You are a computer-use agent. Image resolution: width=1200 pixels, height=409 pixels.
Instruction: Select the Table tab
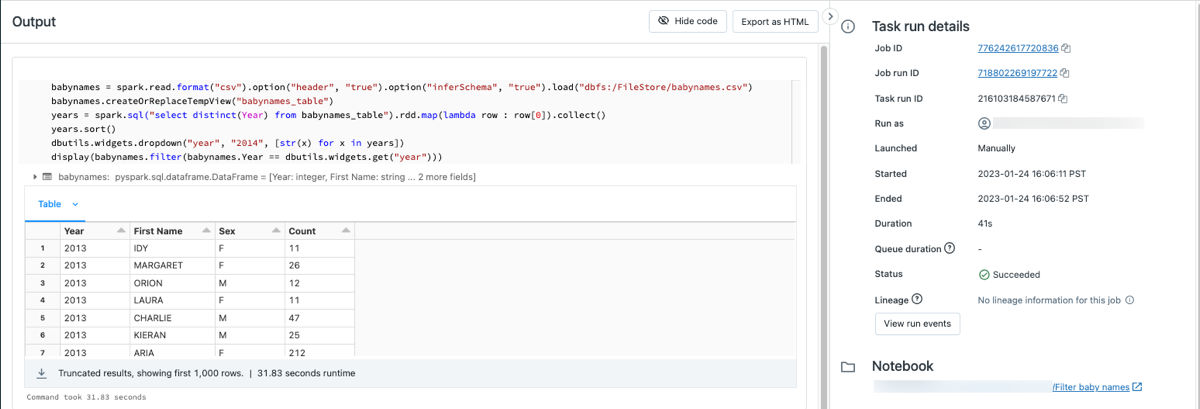(49, 204)
